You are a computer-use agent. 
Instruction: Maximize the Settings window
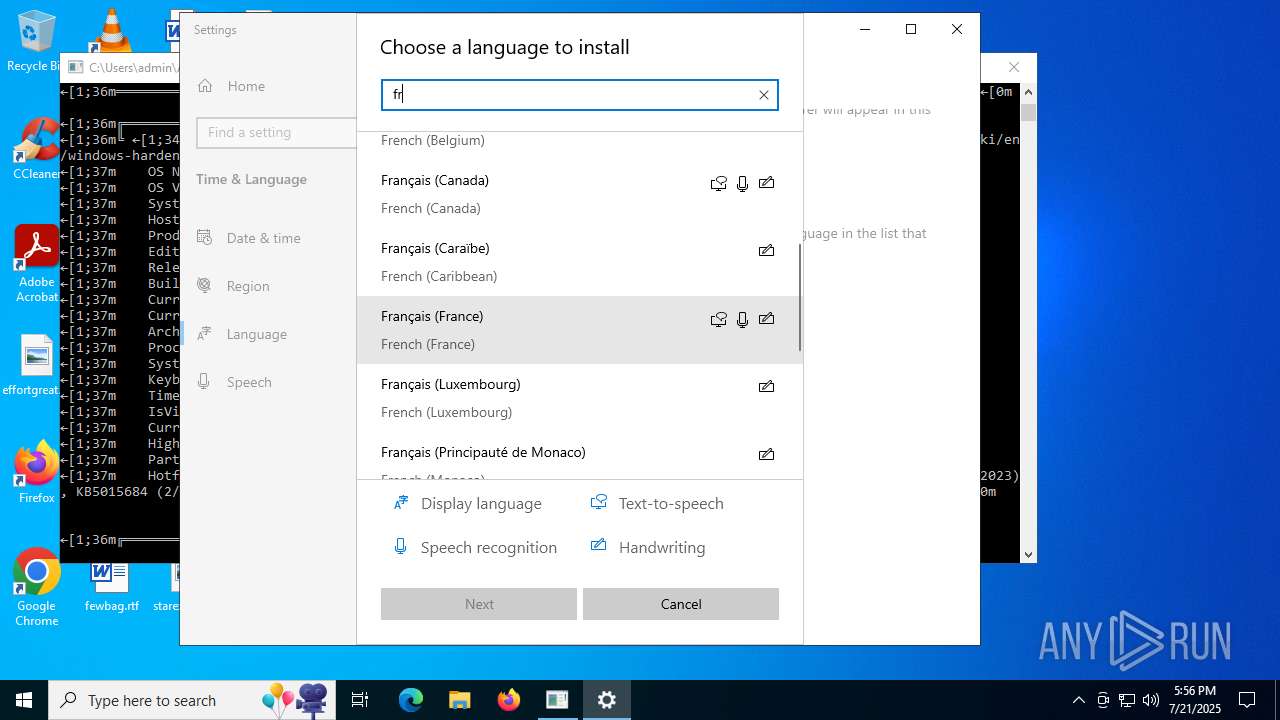[911, 29]
